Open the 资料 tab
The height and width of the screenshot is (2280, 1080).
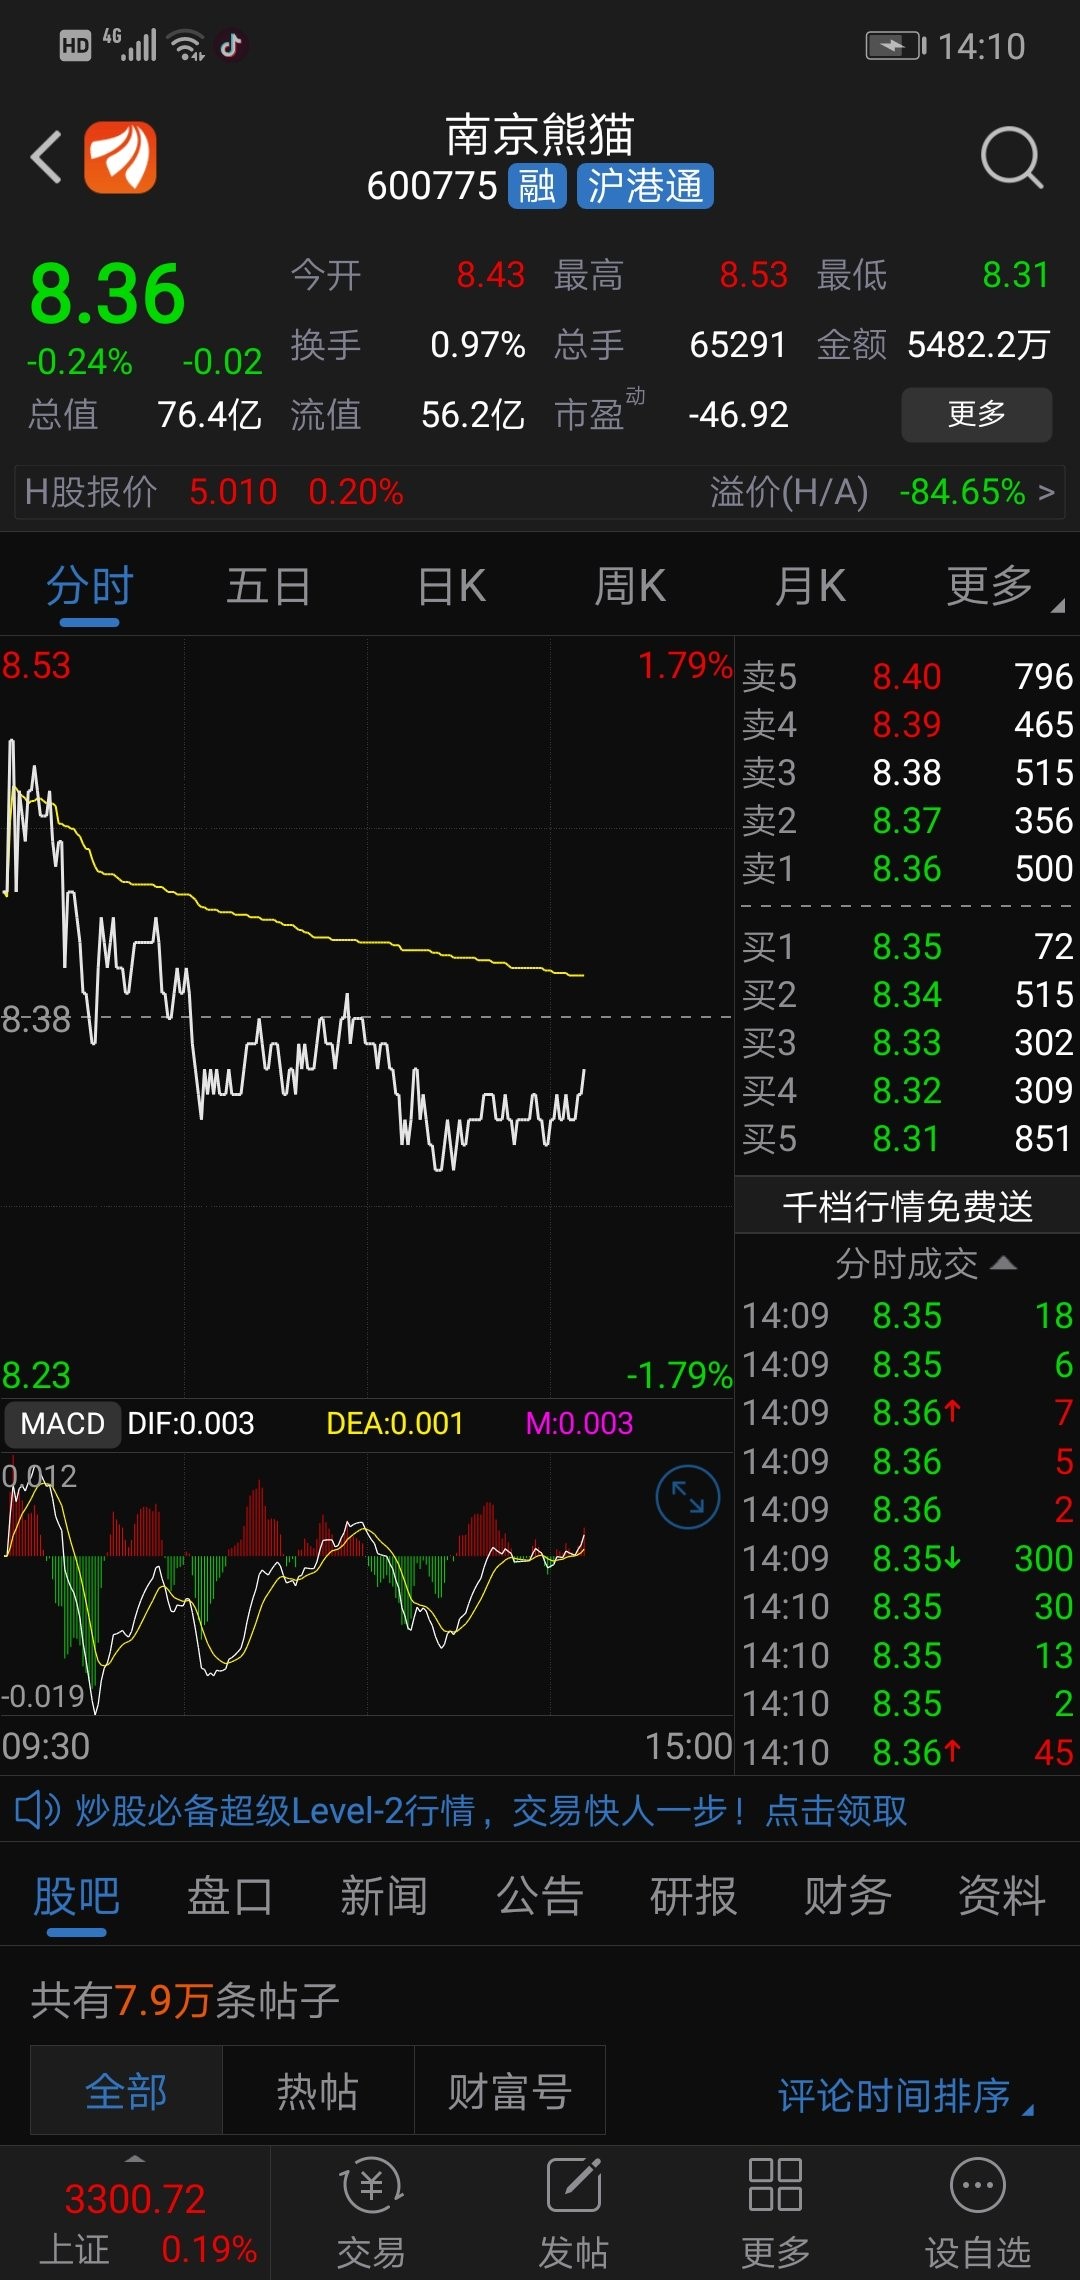coord(1002,1896)
